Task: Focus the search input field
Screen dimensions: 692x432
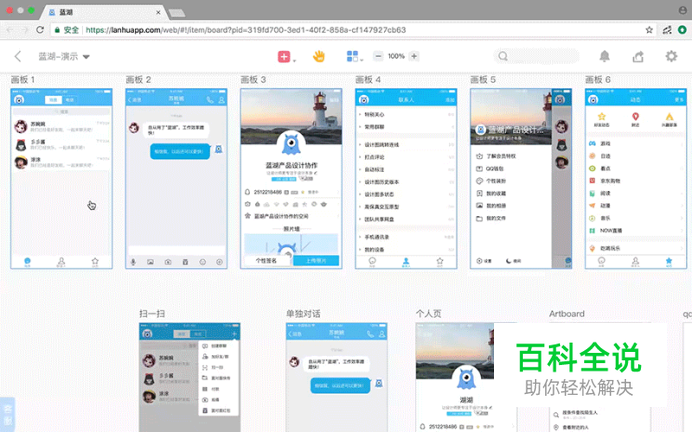Action: click(536, 56)
